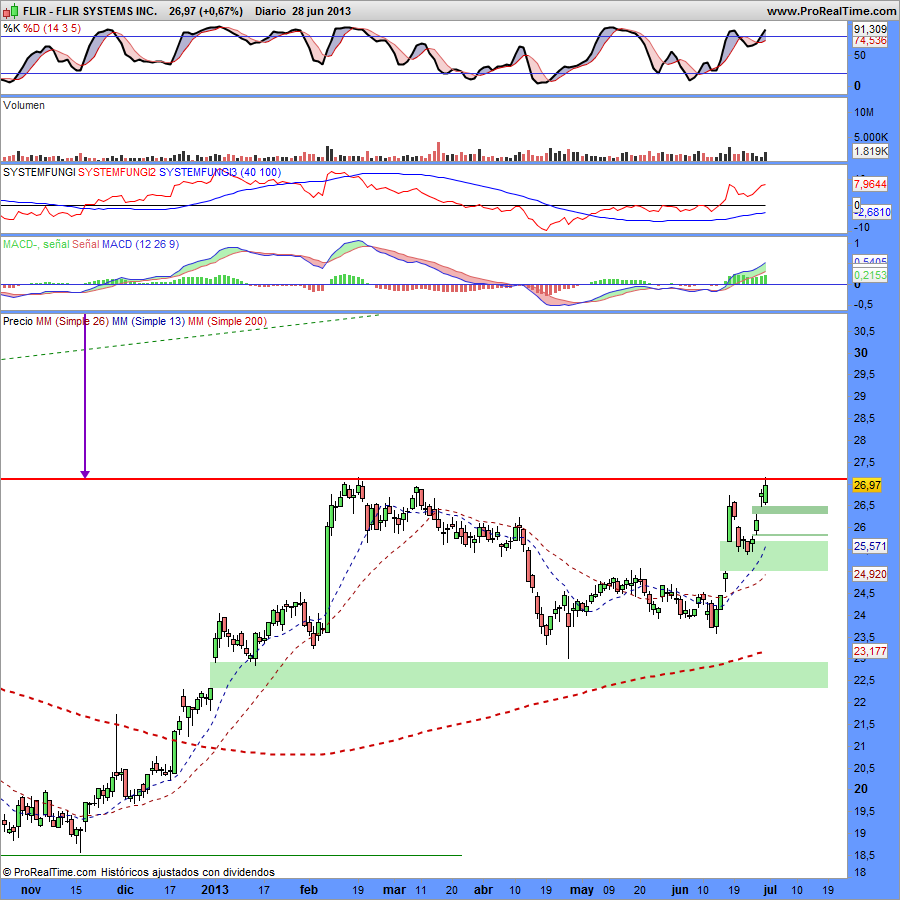900x900 pixels.
Task: Click the mar label on time axis
Action: click(x=394, y=890)
